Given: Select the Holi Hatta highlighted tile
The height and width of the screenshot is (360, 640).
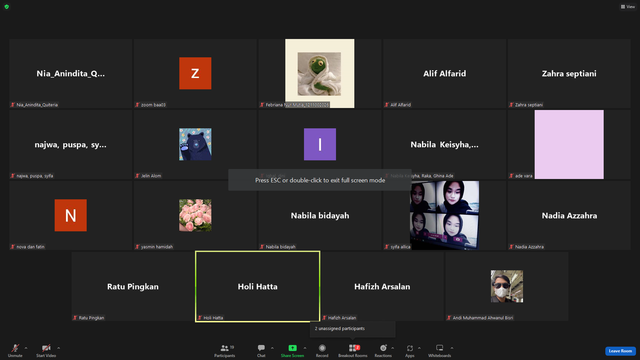Looking at the screenshot, I should (258, 287).
